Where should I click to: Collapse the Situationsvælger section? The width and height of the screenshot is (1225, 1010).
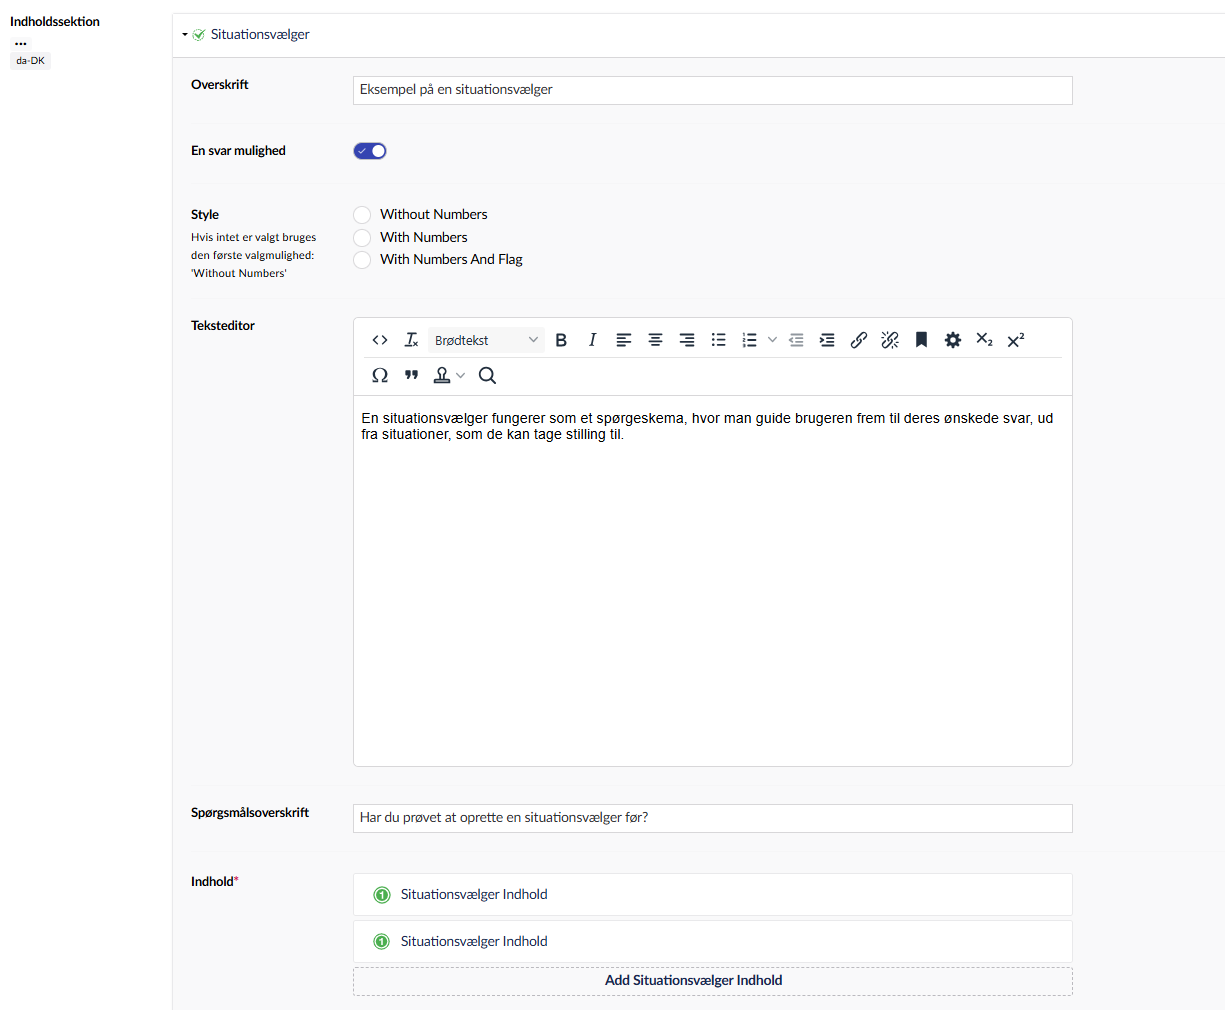tap(185, 35)
